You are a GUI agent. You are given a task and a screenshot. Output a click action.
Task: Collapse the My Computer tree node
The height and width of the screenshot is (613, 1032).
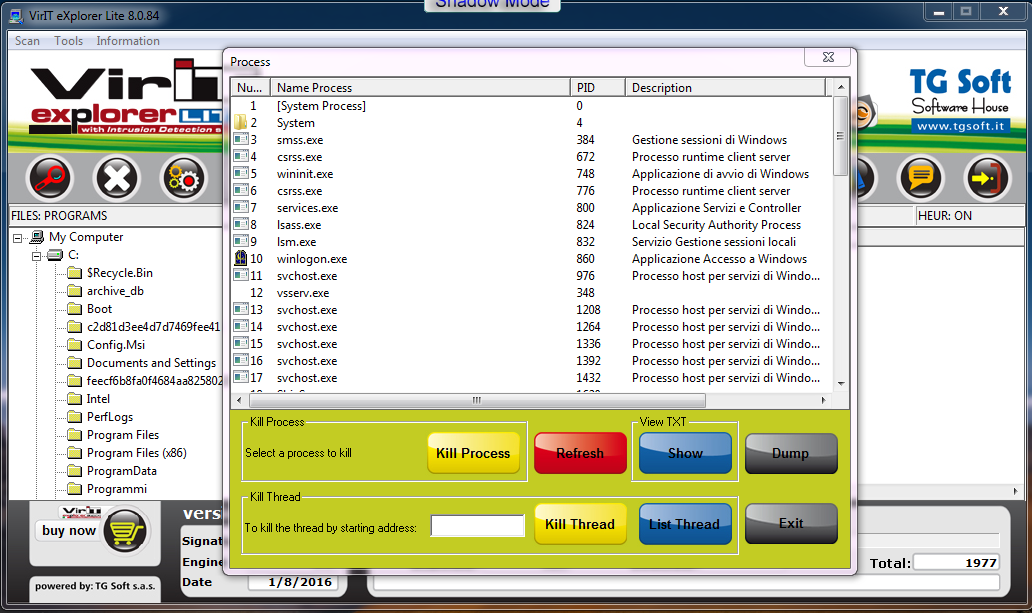pos(18,238)
